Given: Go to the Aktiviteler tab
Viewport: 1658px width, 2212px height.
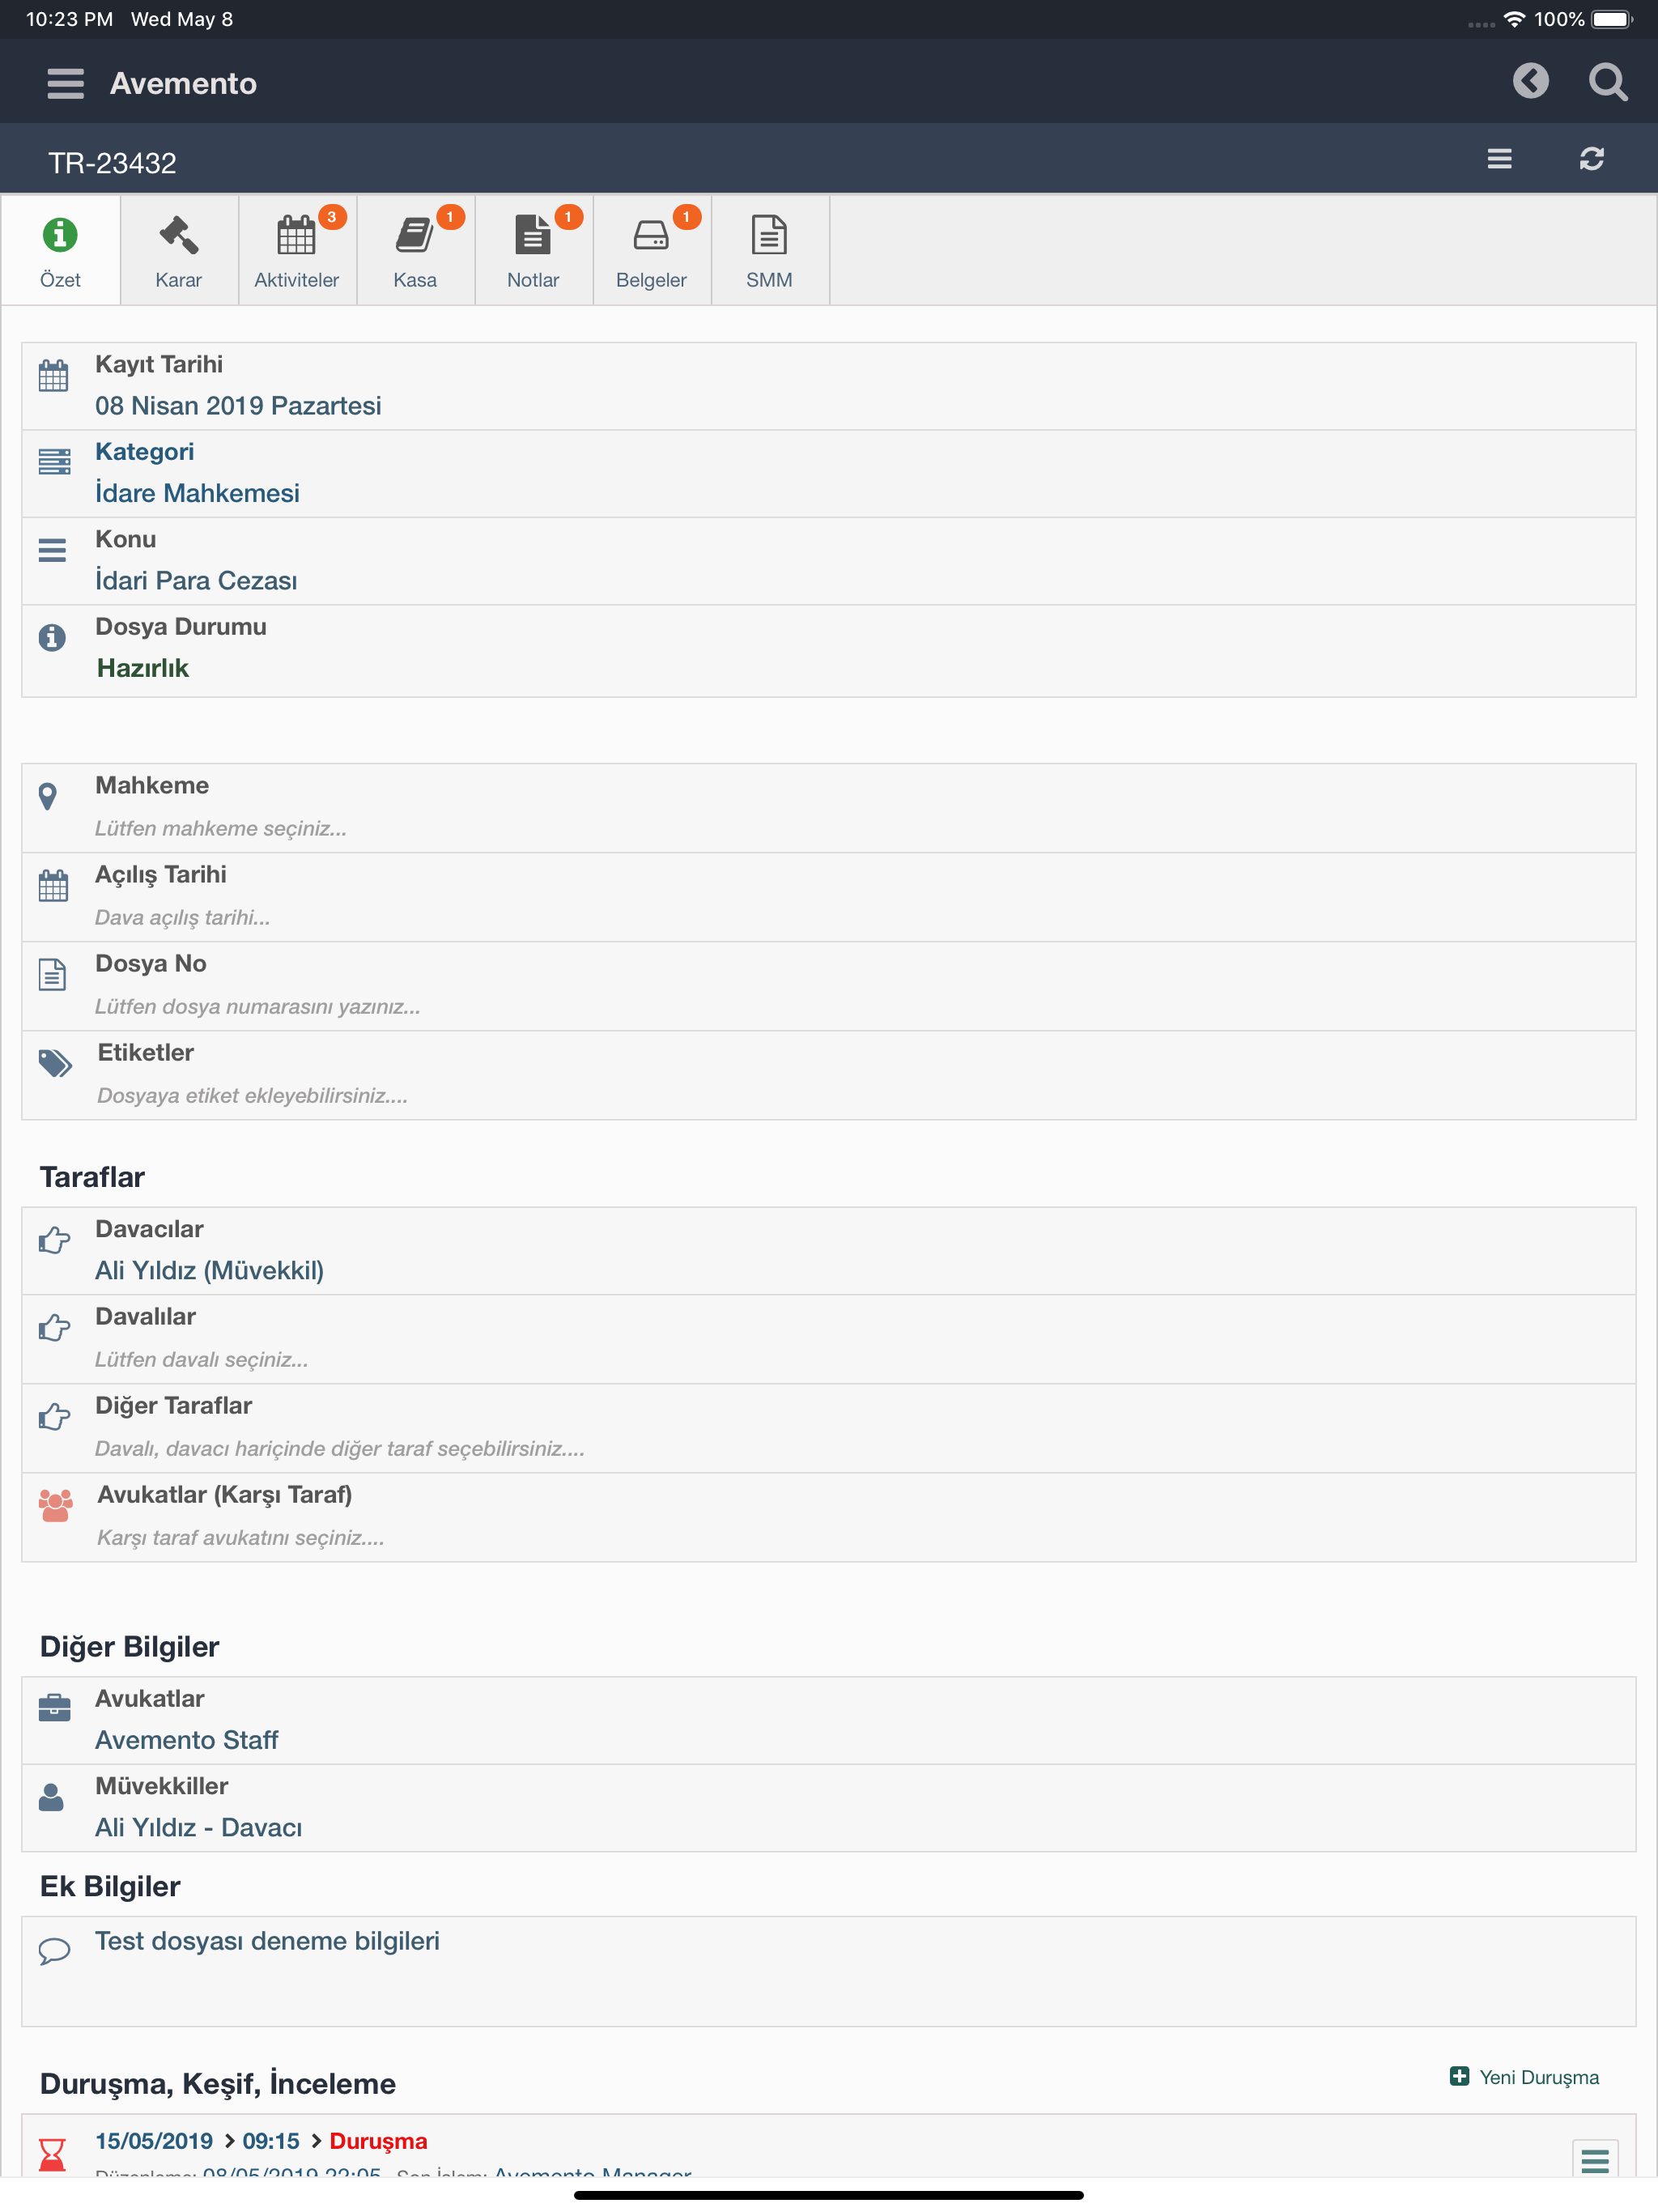Looking at the screenshot, I should pos(297,250).
